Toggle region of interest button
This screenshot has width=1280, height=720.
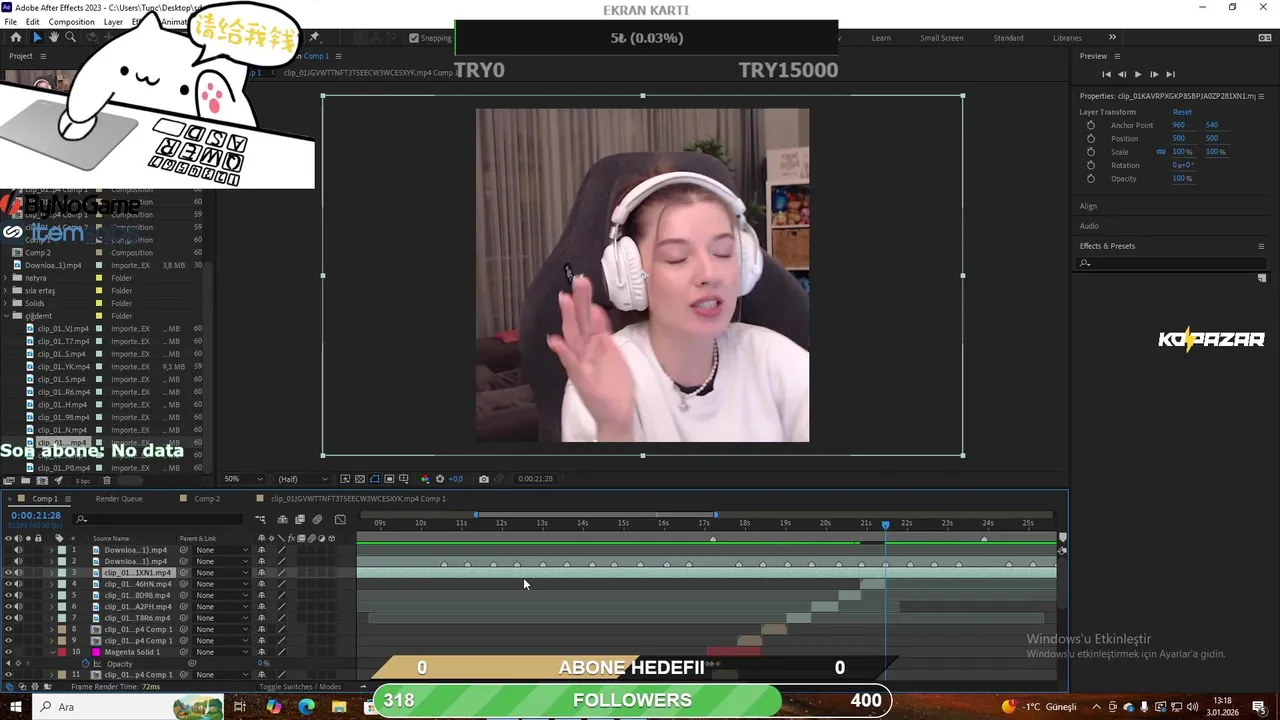[390, 479]
